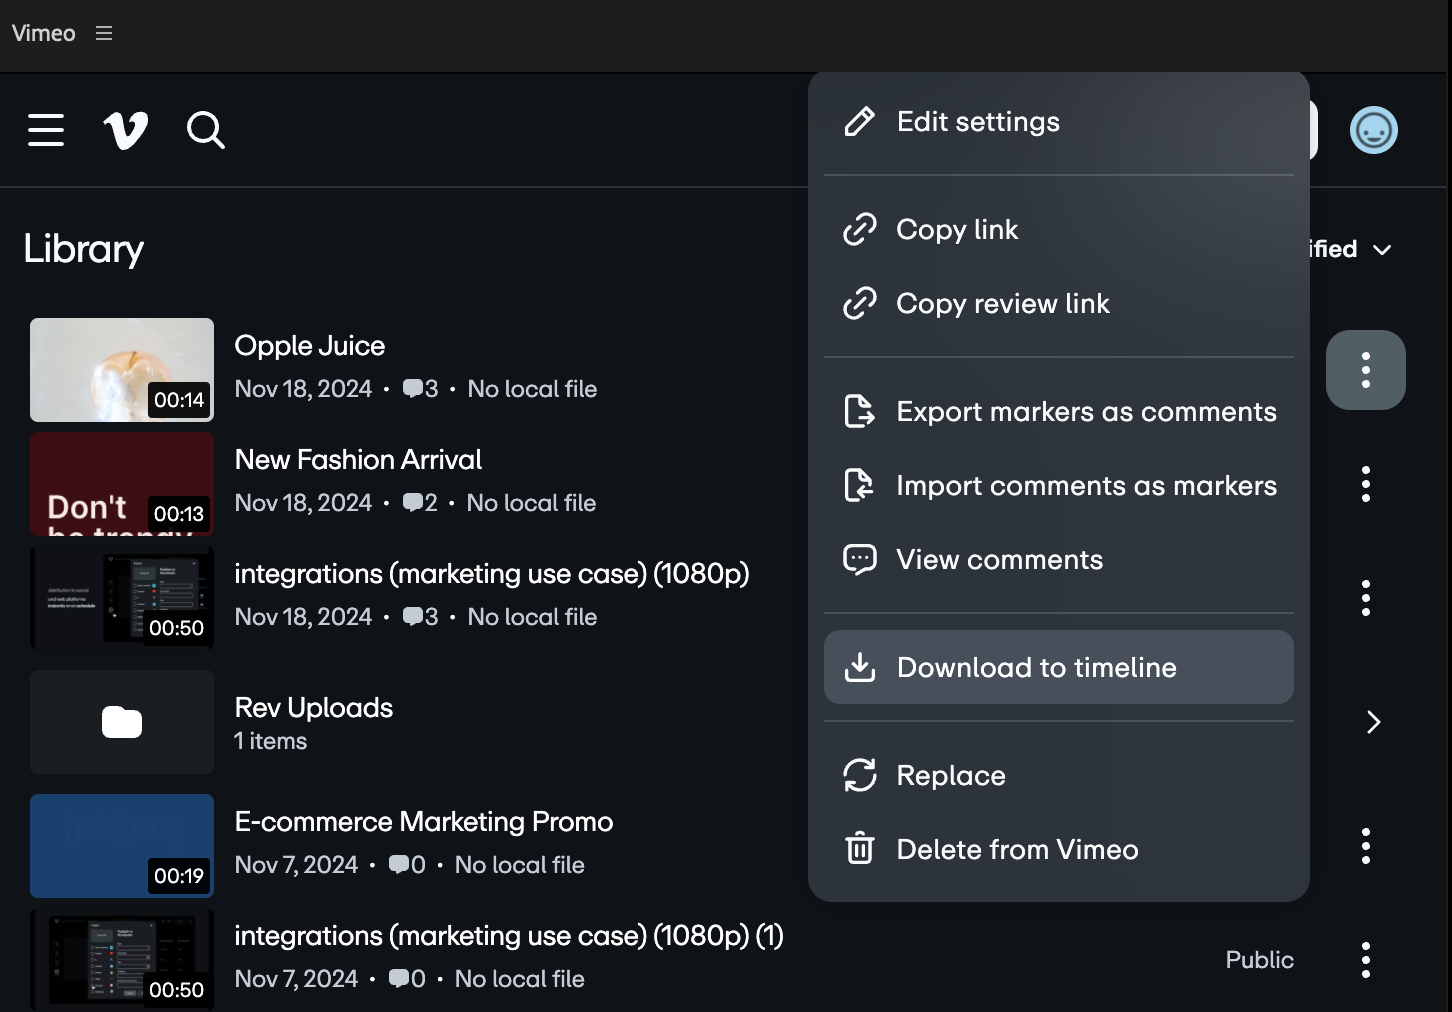Click the three dots for Opple Juice
This screenshot has height=1012, width=1452.
pos(1365,370)
